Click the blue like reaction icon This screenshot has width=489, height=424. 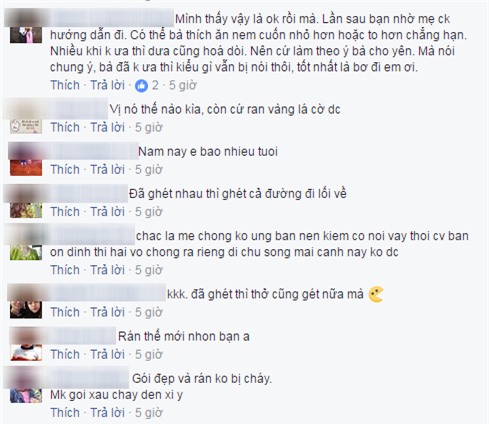(141, 86)
